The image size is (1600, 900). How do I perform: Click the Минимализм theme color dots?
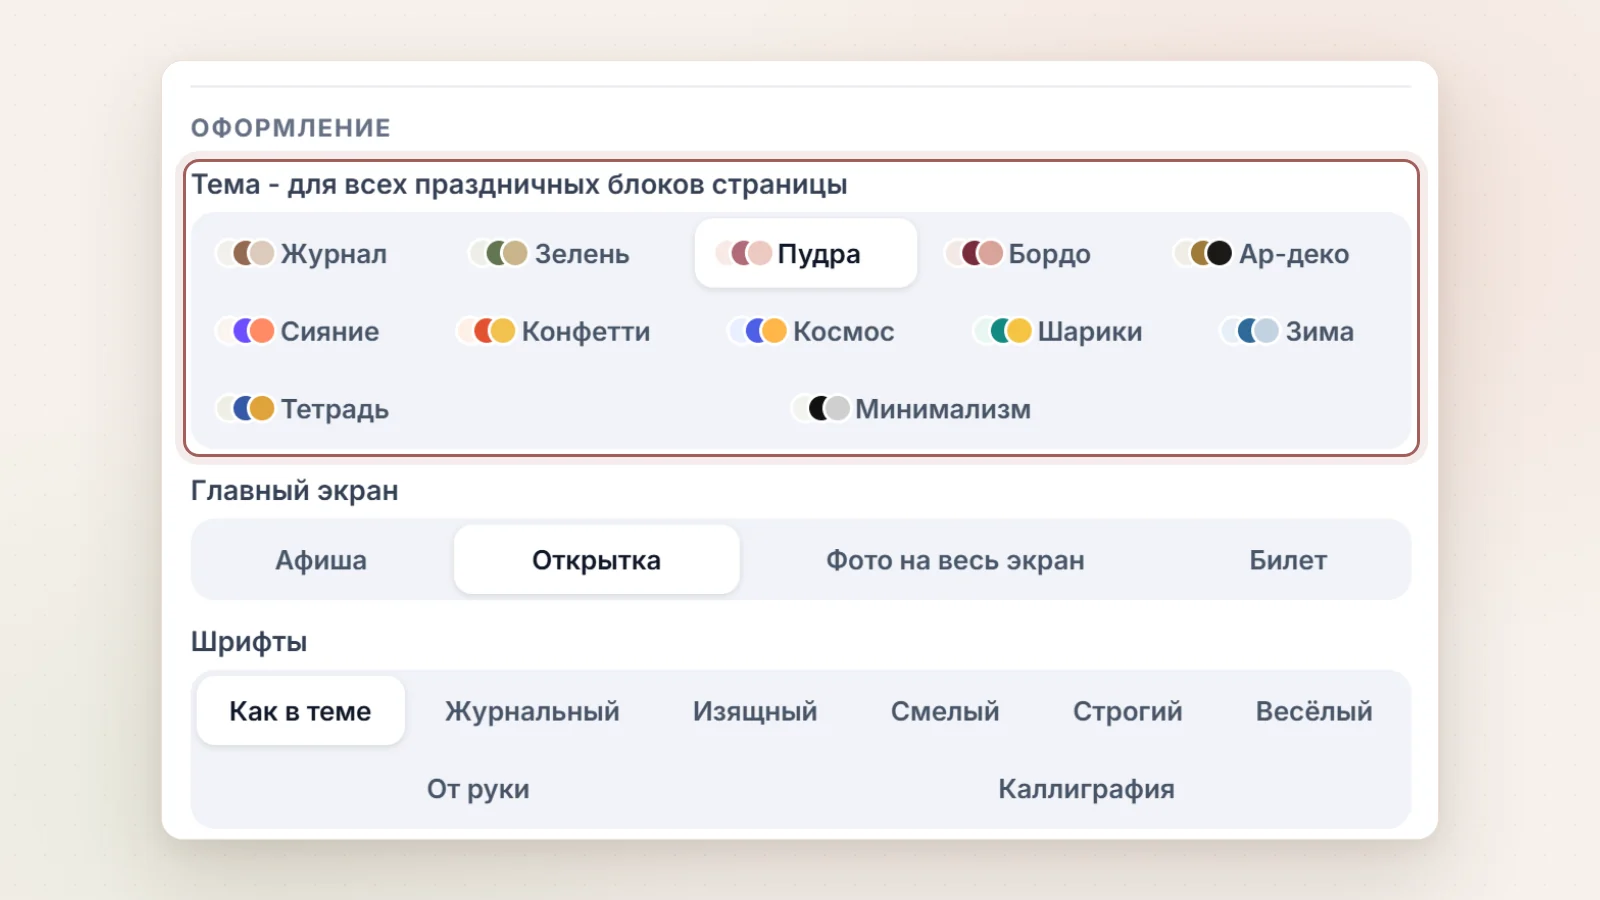(x=821, y=408)
